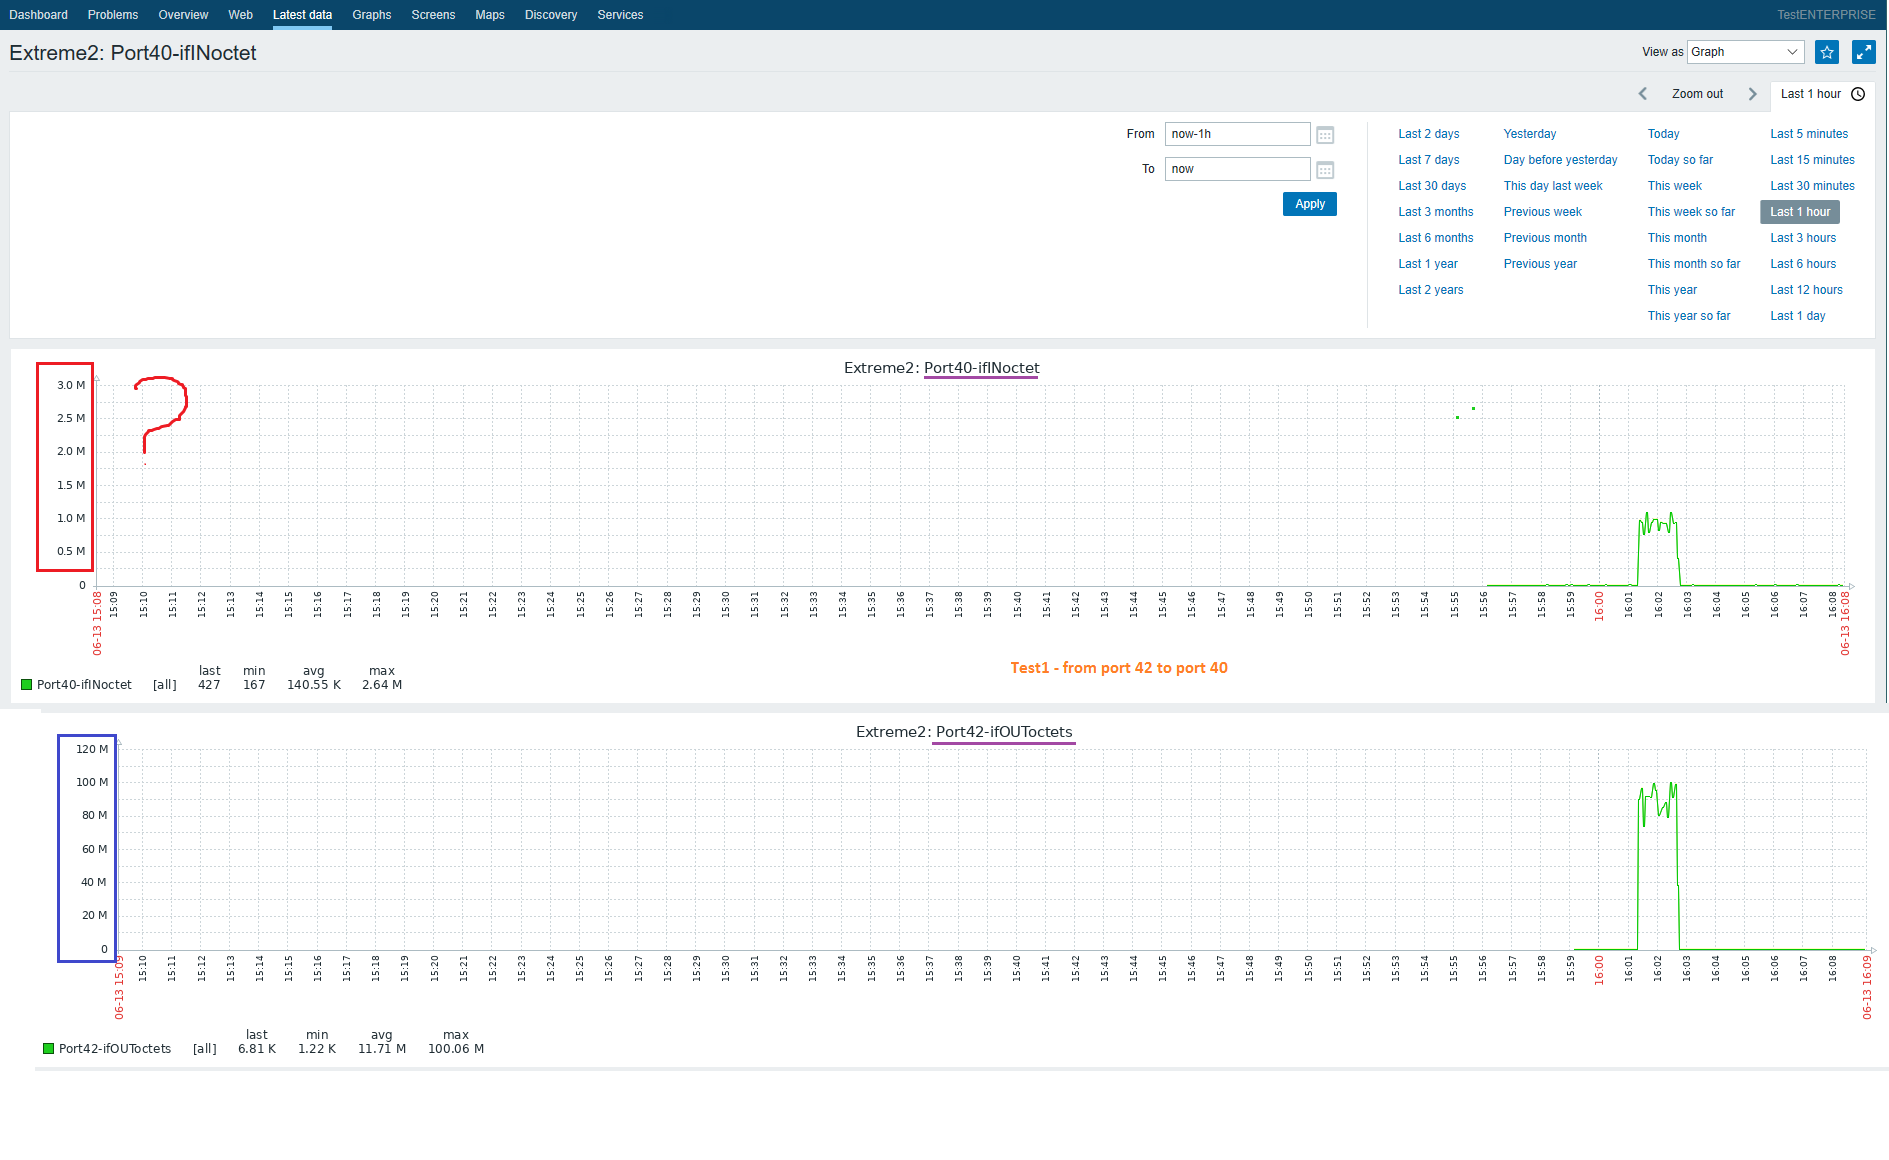The image size is (1889, 1160).
Task: Go to next time period arrow
Action: pos(1752,94)
